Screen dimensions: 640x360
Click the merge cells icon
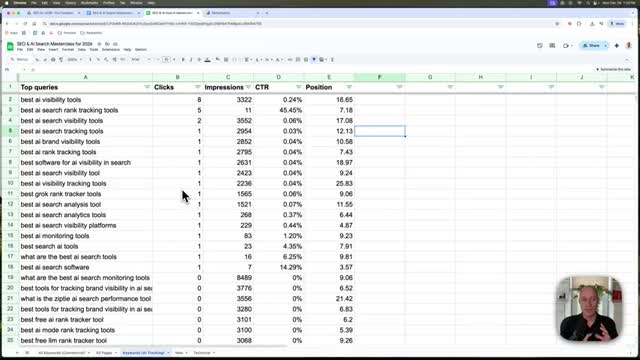pyautogui.click(x=235, y=60)
